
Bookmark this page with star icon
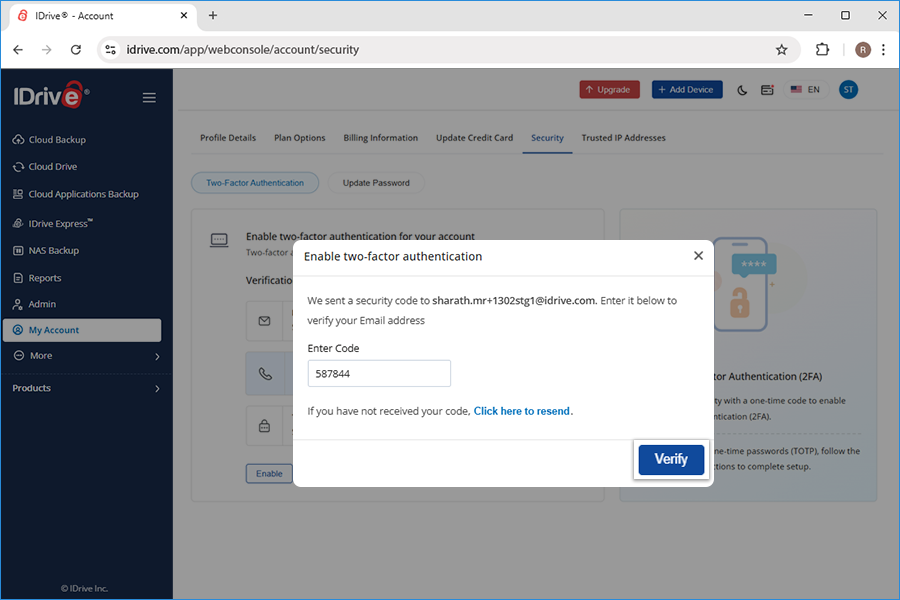(781, 50)
